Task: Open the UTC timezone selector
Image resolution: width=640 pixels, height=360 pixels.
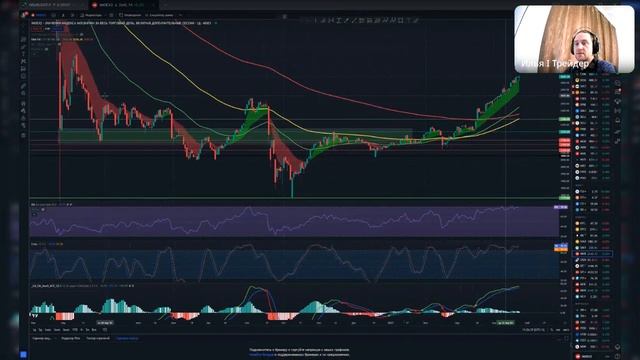Action: (533, 329)
